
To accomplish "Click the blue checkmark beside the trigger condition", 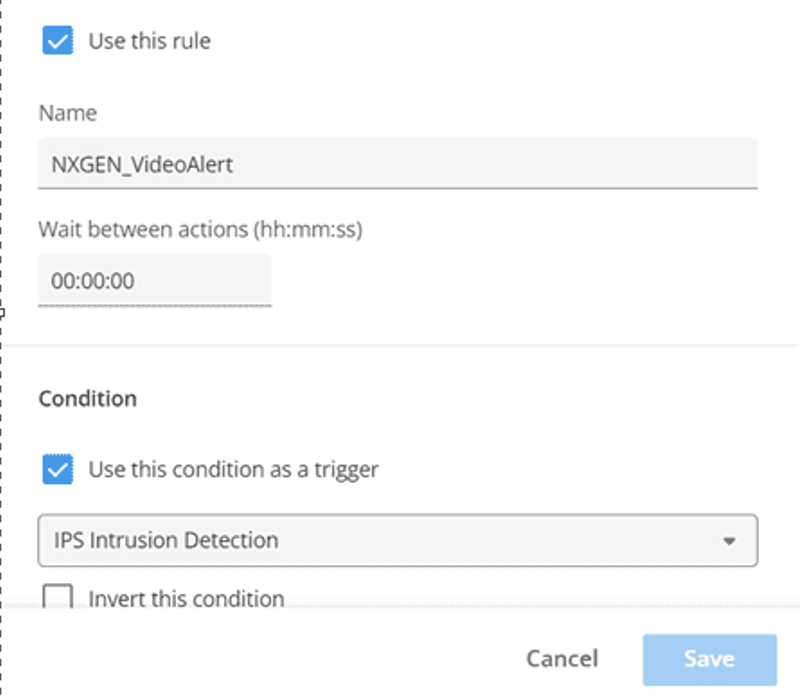I will (58, 468).
